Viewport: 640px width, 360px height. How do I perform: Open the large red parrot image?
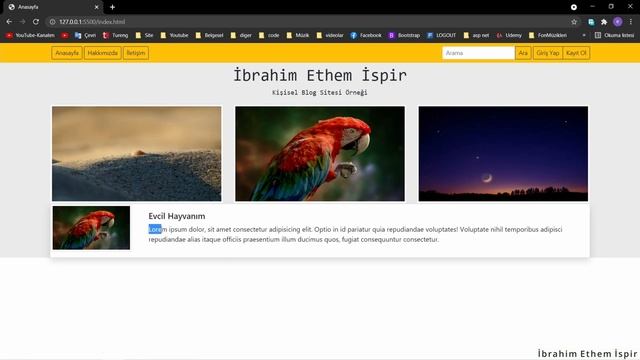click(320, 154)
